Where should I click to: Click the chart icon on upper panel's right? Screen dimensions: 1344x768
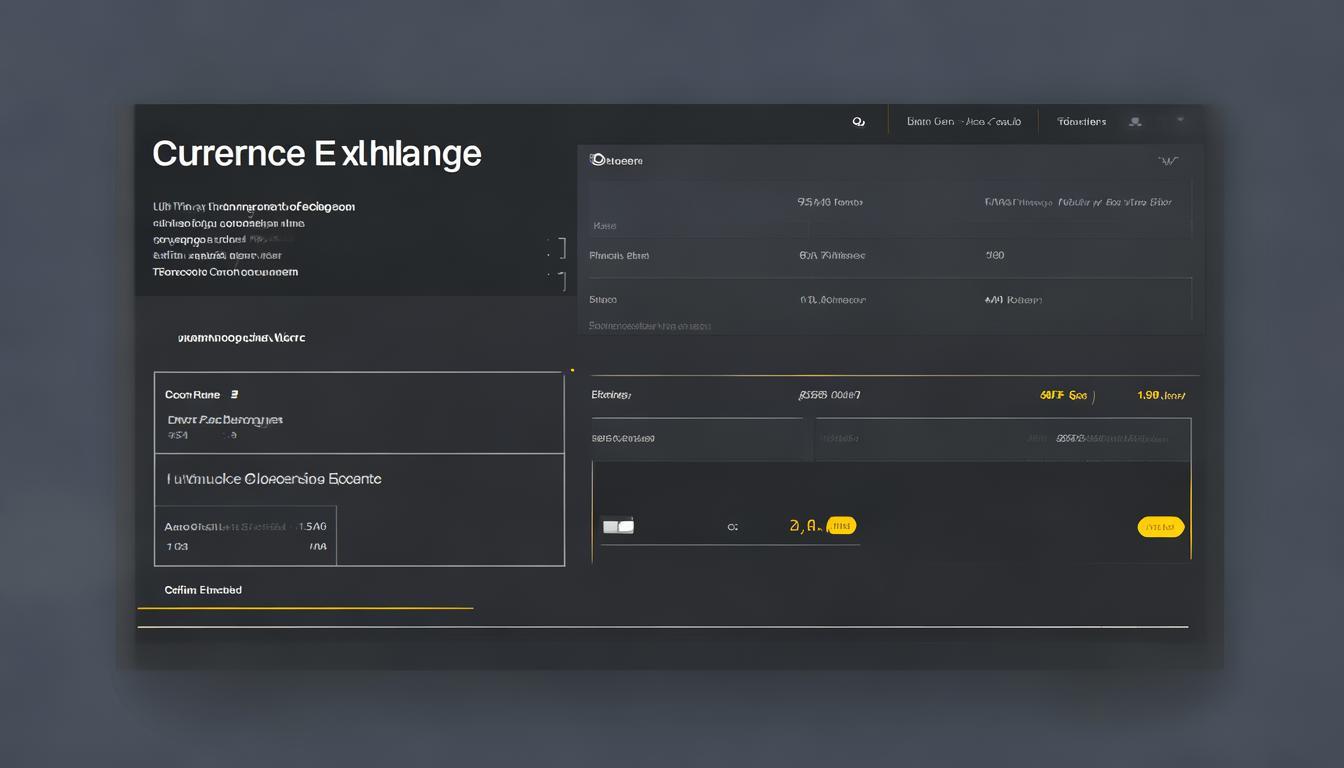(x=1167, y=160)
